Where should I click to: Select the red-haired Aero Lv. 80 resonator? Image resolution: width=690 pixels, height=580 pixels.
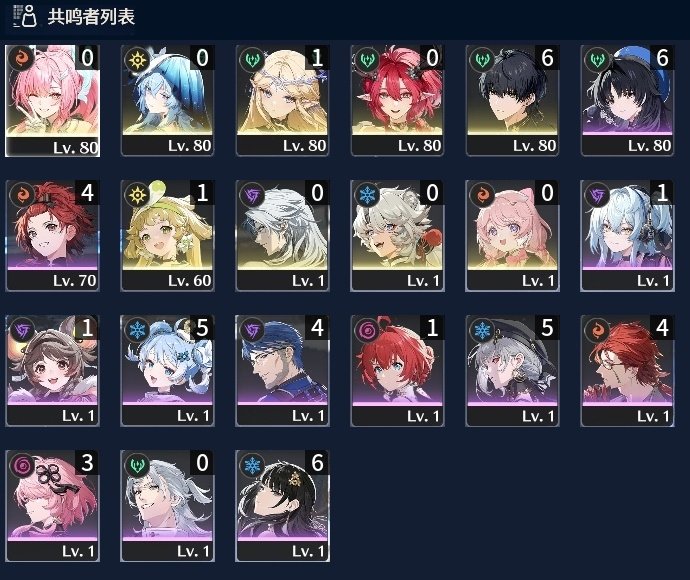click(397, 100)
